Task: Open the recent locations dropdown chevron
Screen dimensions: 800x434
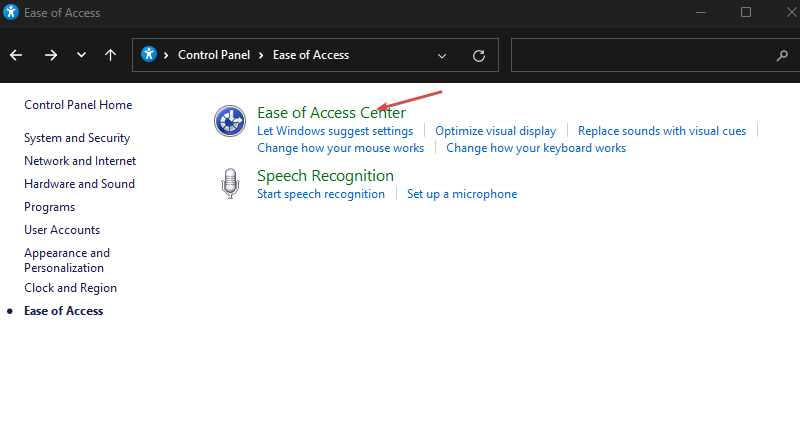Action: pyautogui.click(x=81, y=55)
